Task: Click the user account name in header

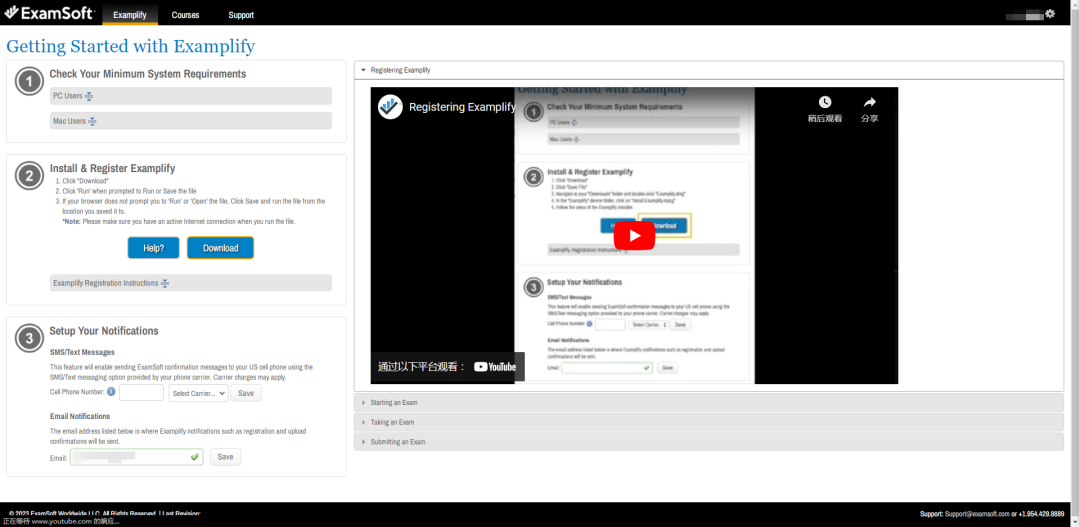Action: (1025, 14)
